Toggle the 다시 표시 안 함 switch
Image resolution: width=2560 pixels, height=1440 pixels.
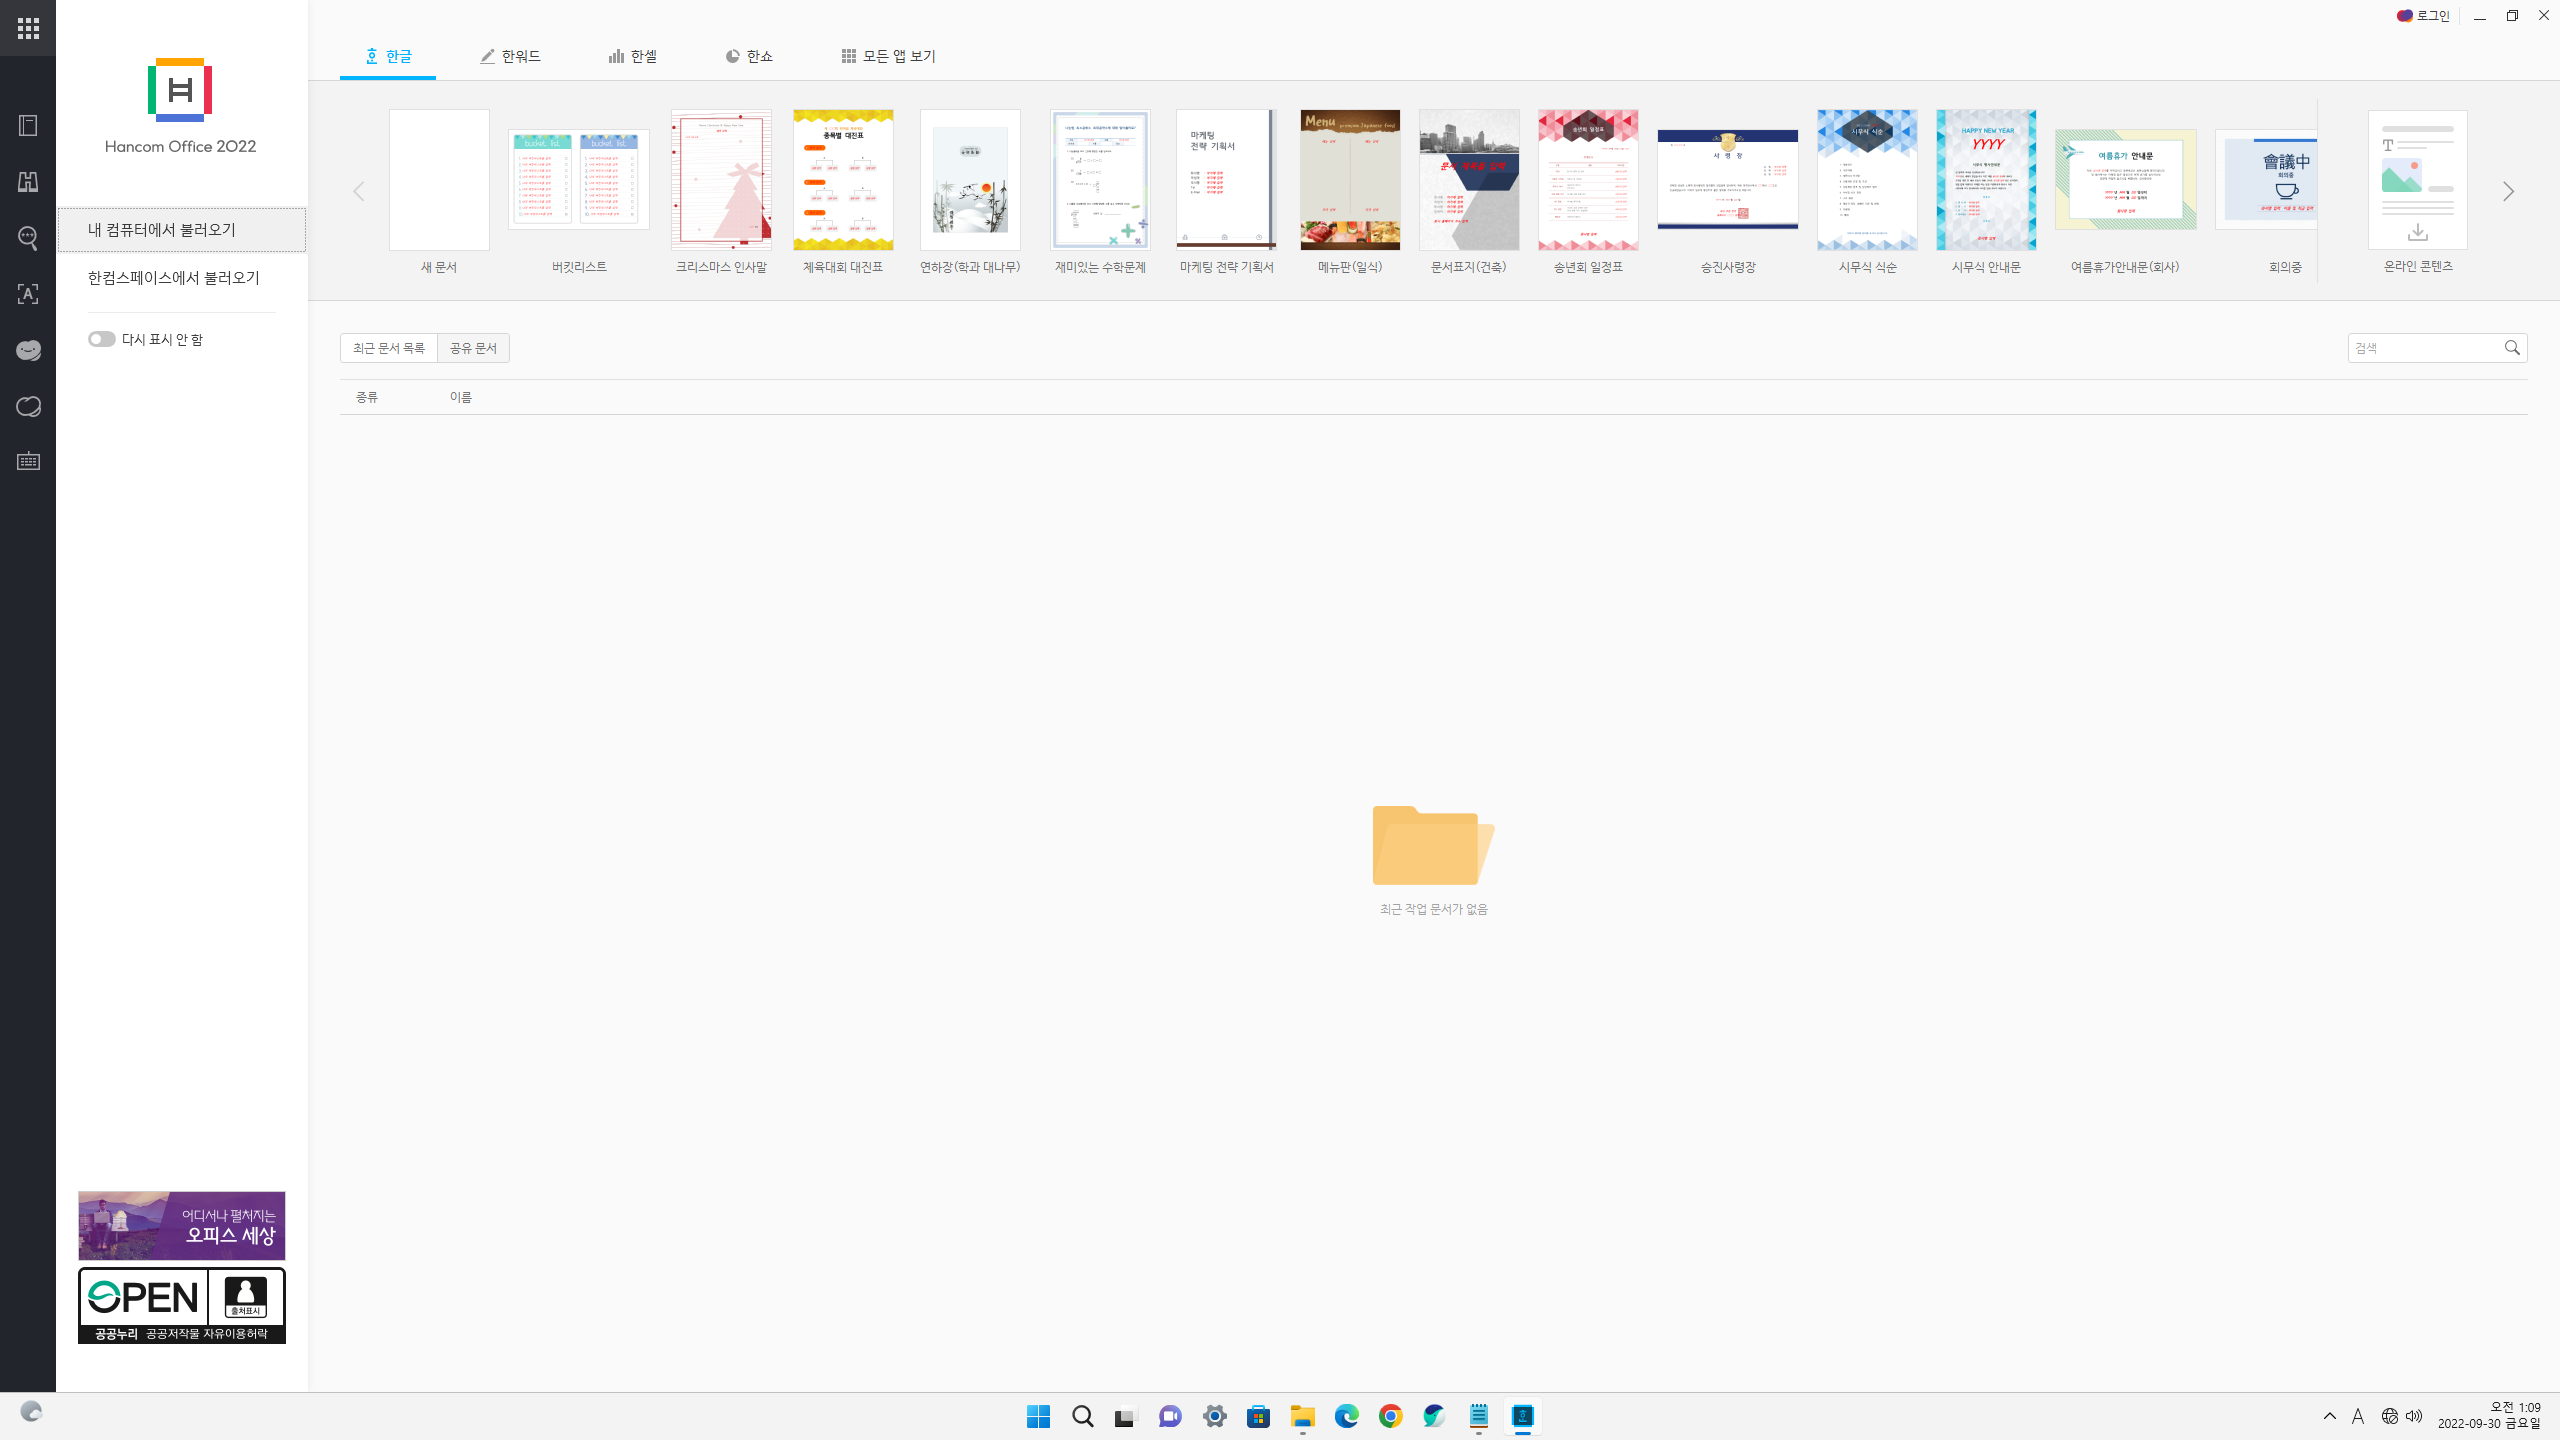101,339
